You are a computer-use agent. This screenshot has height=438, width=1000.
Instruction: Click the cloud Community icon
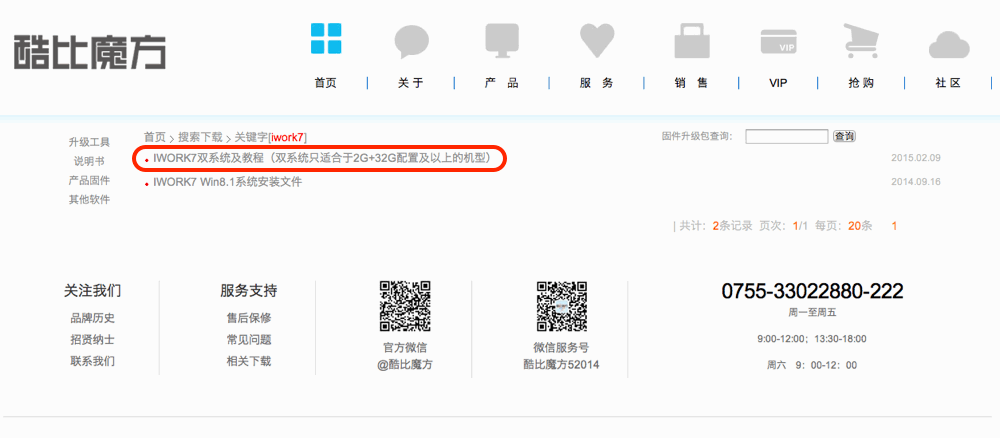pos(948,45)
